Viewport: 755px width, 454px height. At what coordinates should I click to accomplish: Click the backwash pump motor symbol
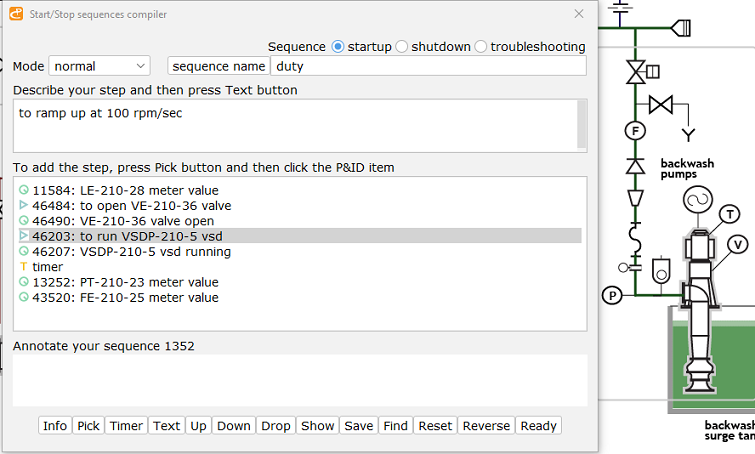tap(698, 199)
